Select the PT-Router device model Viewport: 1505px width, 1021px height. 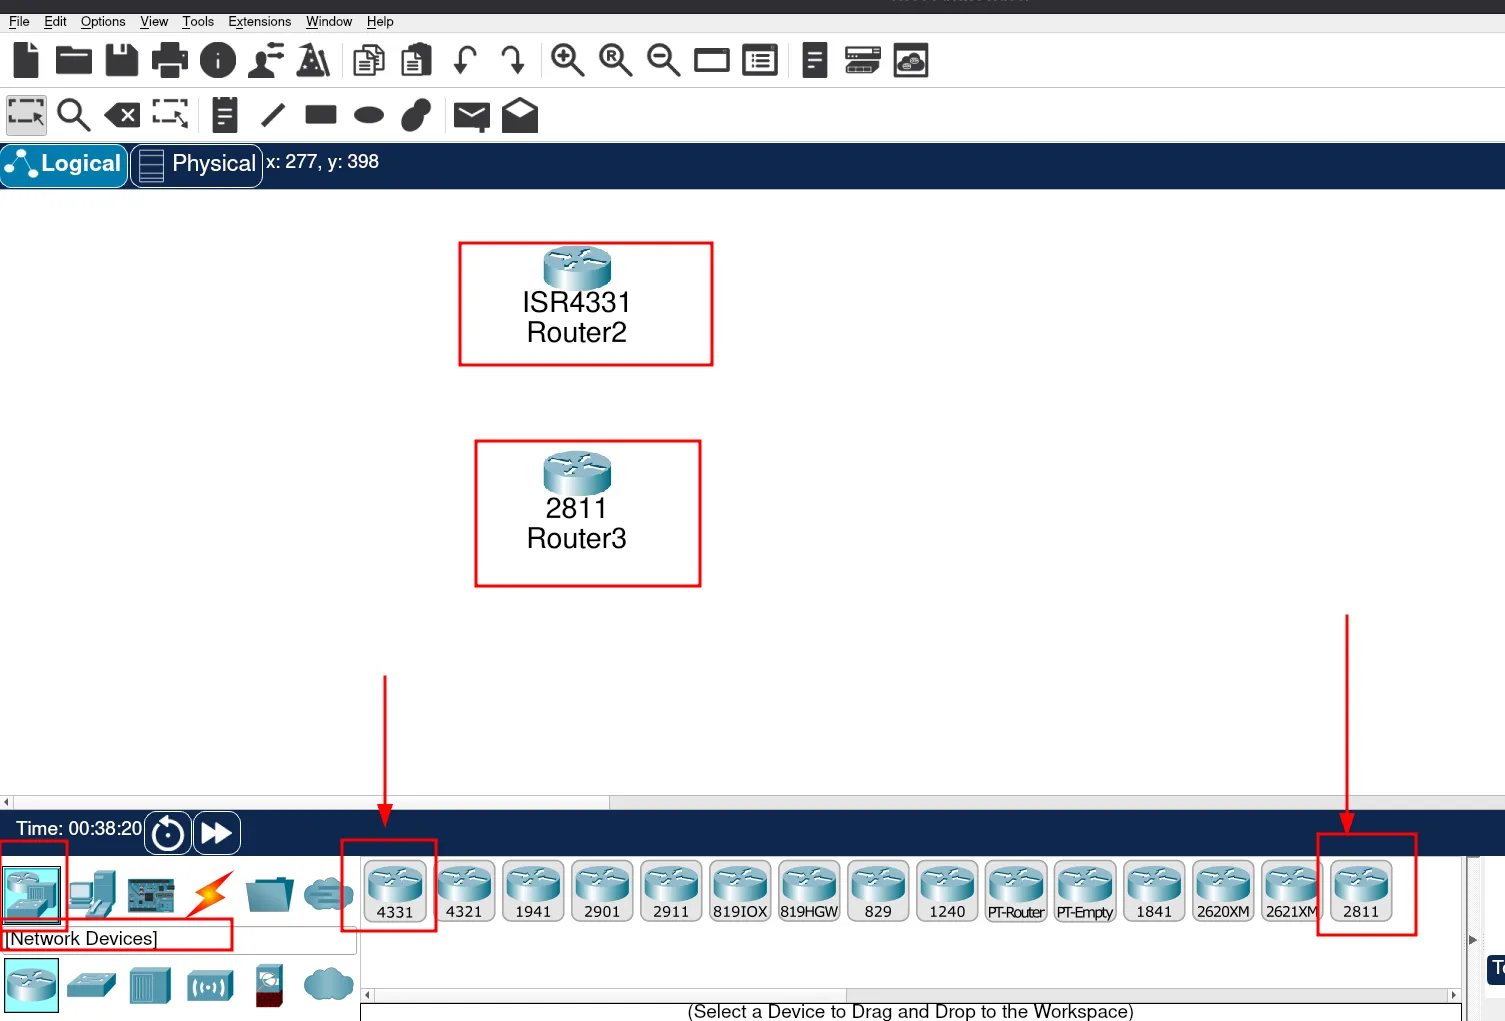pos(1016,891)
